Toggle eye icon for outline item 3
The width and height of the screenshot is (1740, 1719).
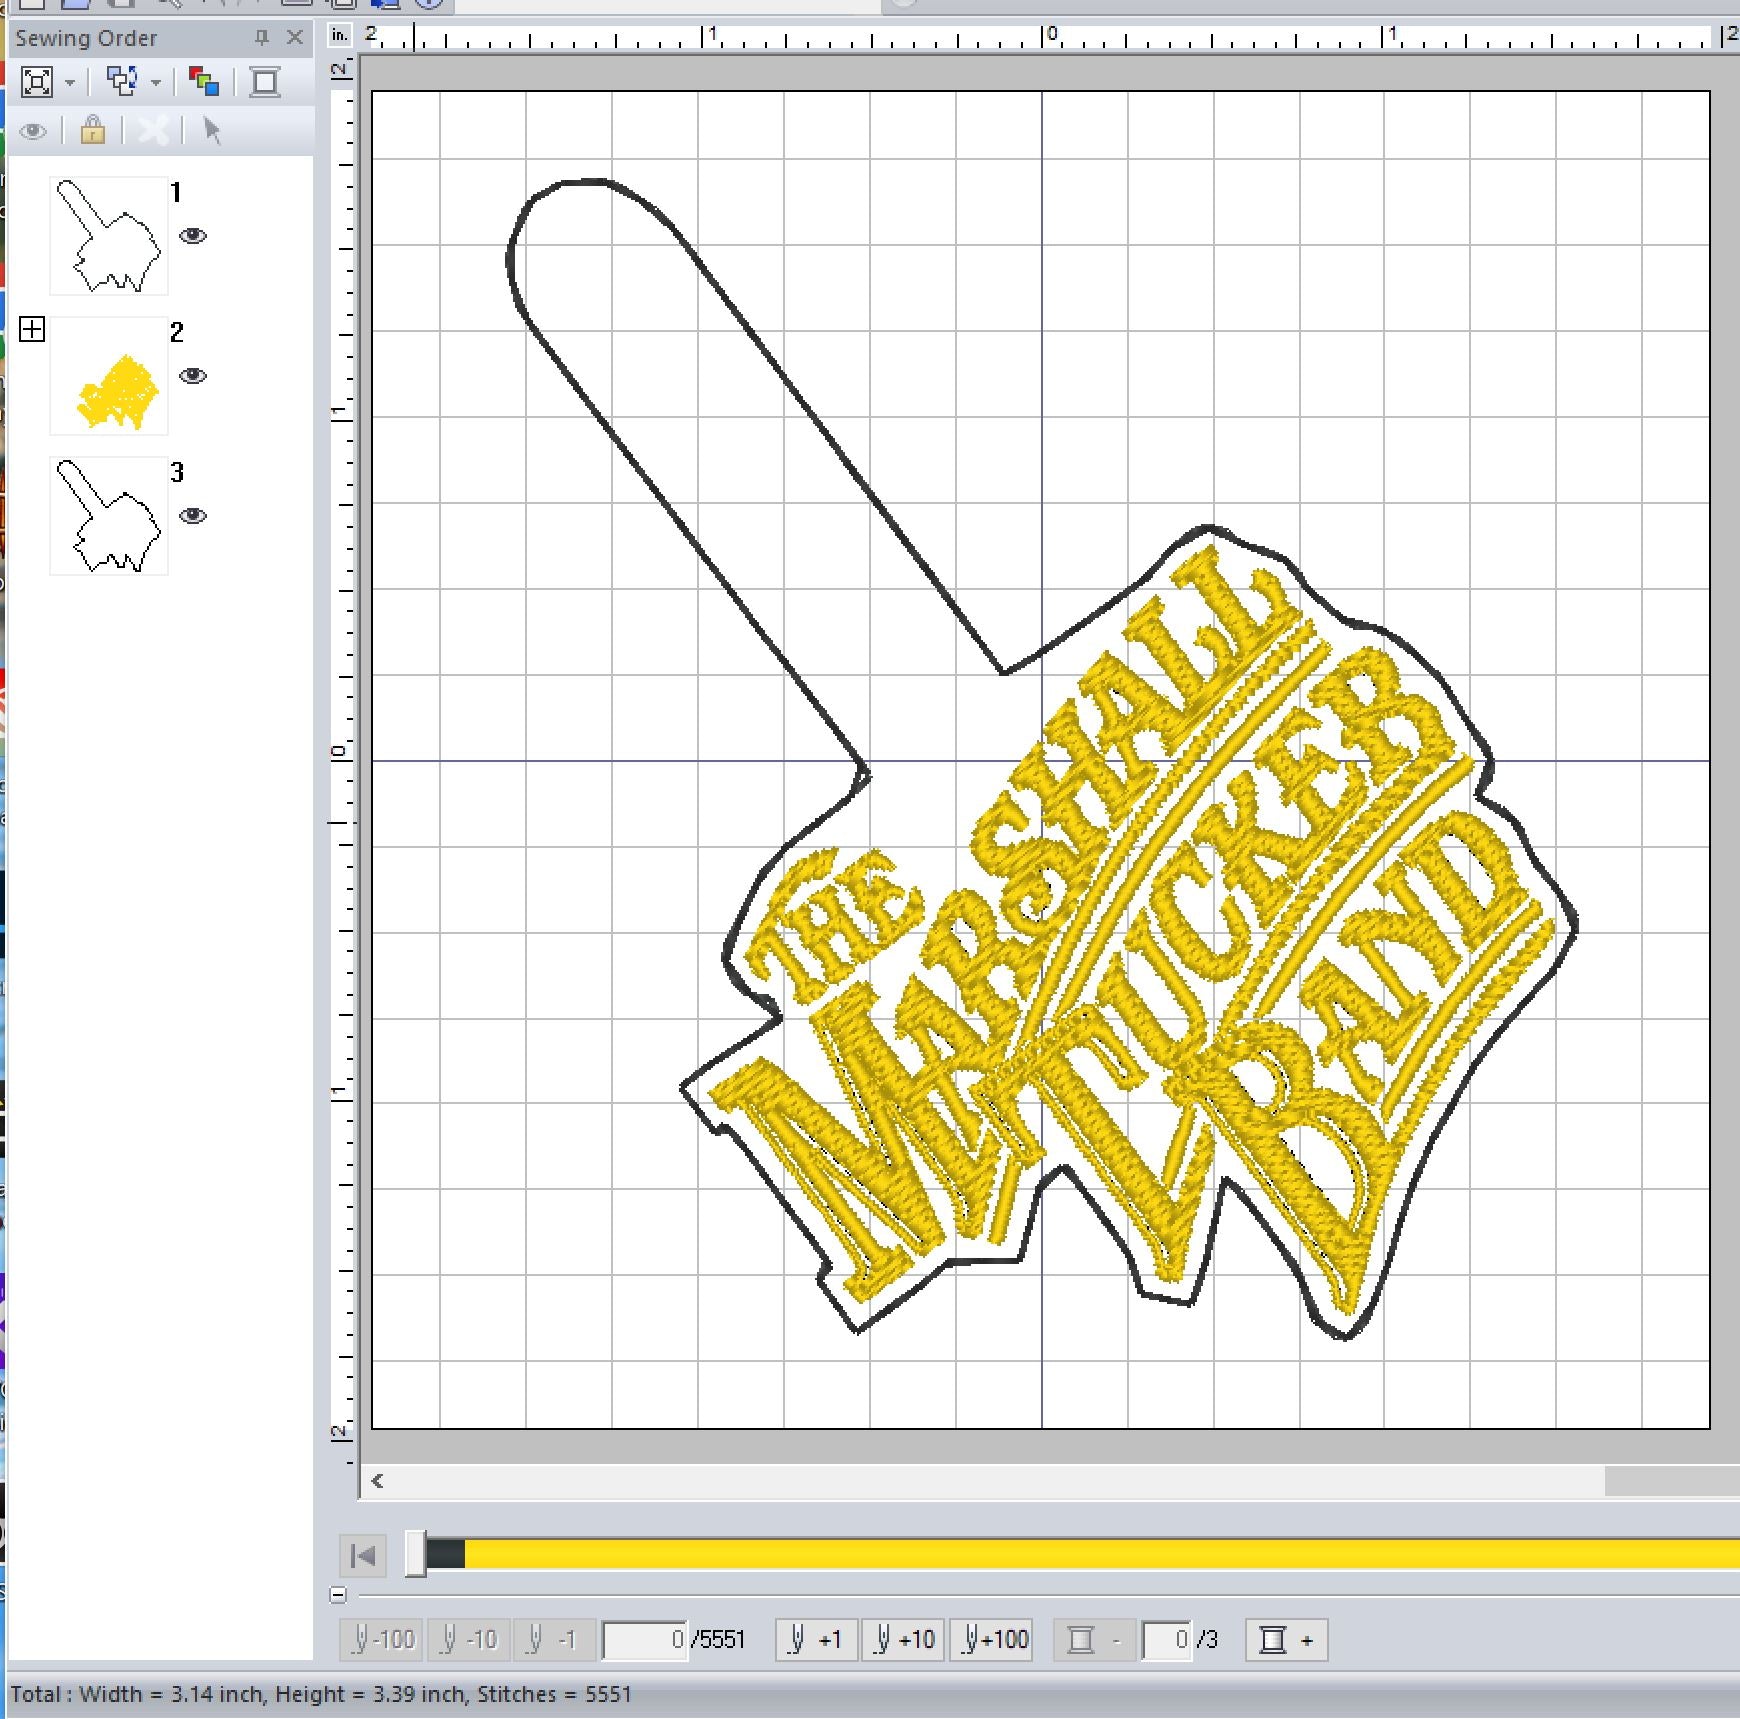point(193,516)
